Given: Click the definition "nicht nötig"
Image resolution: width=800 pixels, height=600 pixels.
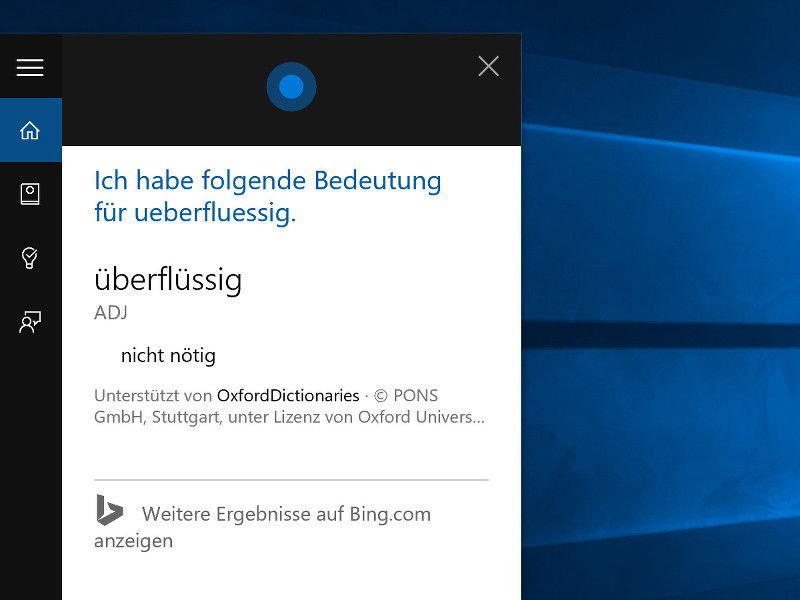Looking at the screenshot, I should 168,356.
